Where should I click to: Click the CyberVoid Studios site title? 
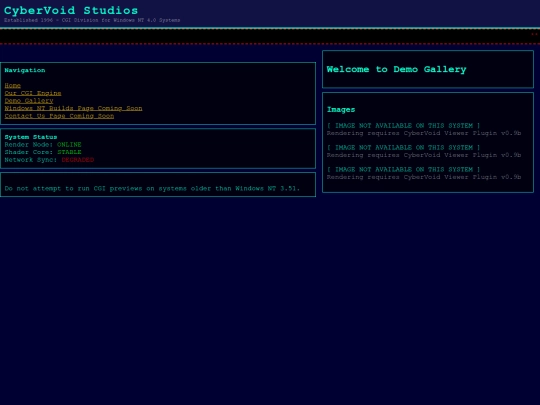(71, 10)
